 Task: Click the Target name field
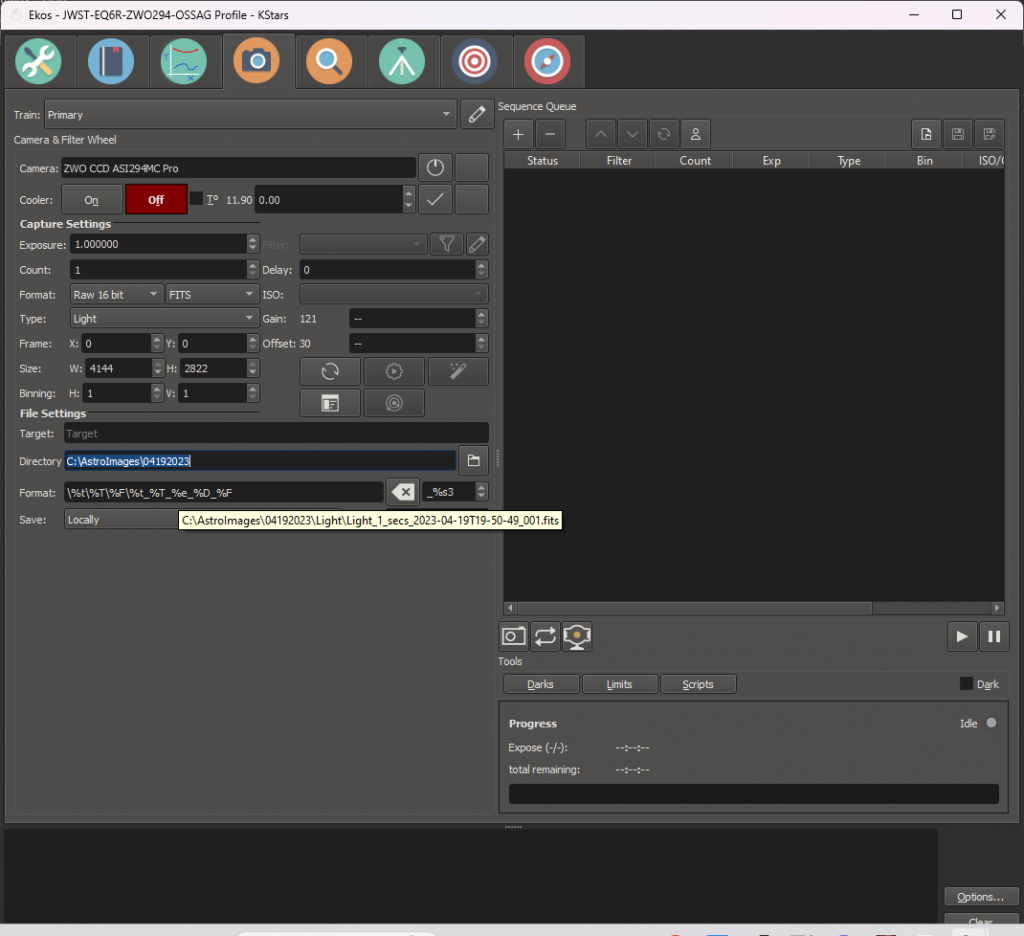276,433
